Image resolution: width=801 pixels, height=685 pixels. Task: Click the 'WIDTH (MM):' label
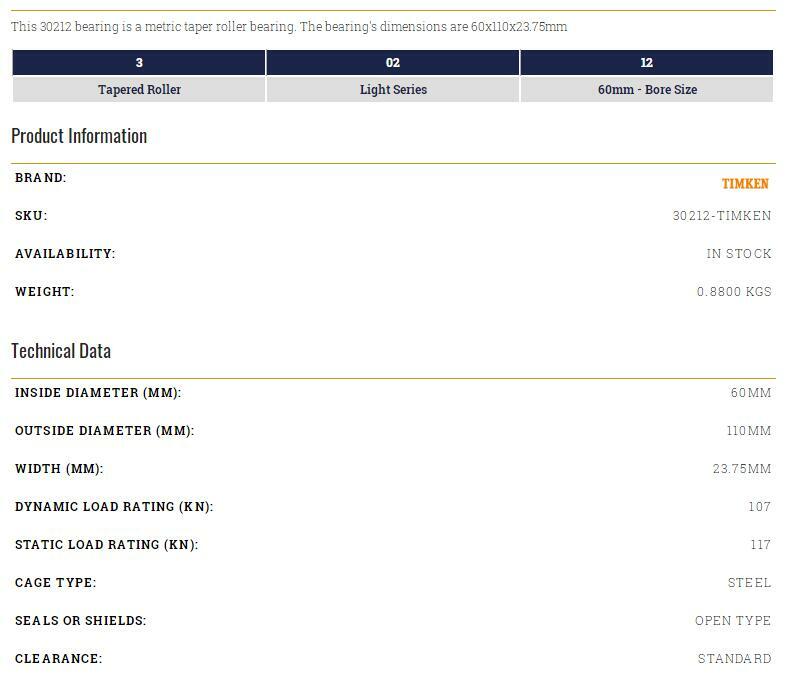(x=59, y=468)
